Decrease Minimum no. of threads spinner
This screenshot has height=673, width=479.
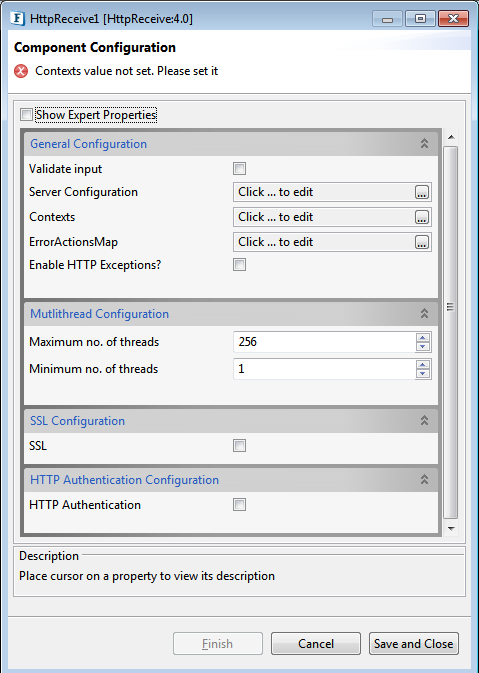point(423,373)
